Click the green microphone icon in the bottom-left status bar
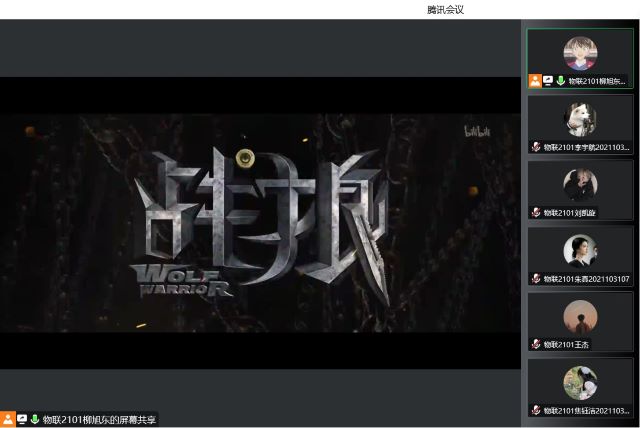The width and height of the screenshot is (640, 428). [x=35, y=419]
